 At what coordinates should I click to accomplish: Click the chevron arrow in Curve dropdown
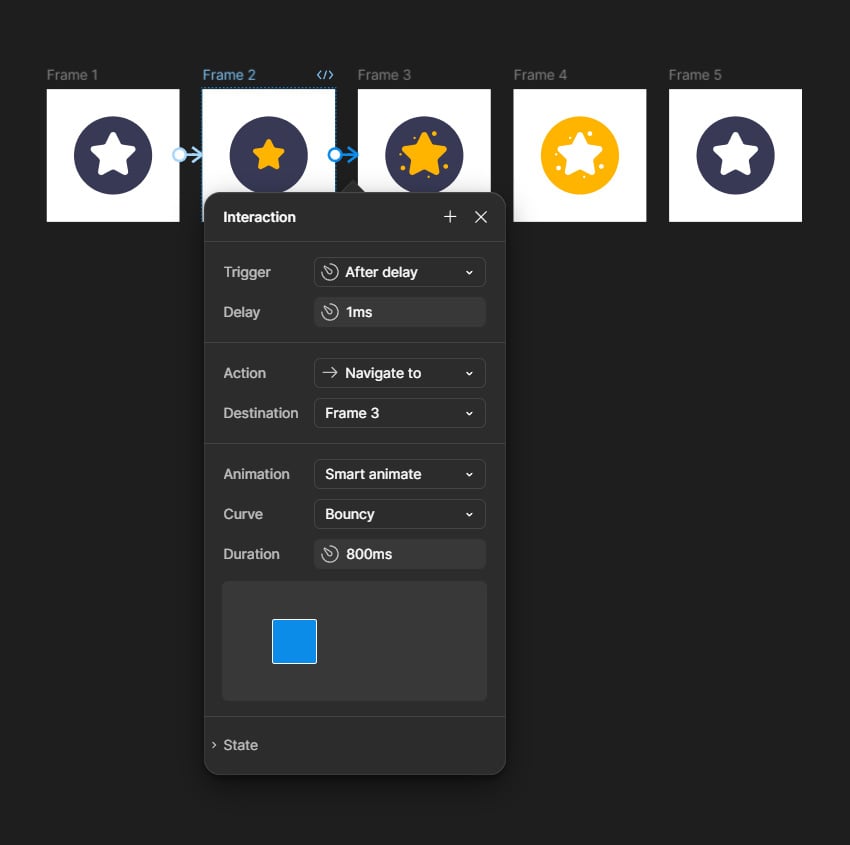pyautogui.click(x=469, y=514)
